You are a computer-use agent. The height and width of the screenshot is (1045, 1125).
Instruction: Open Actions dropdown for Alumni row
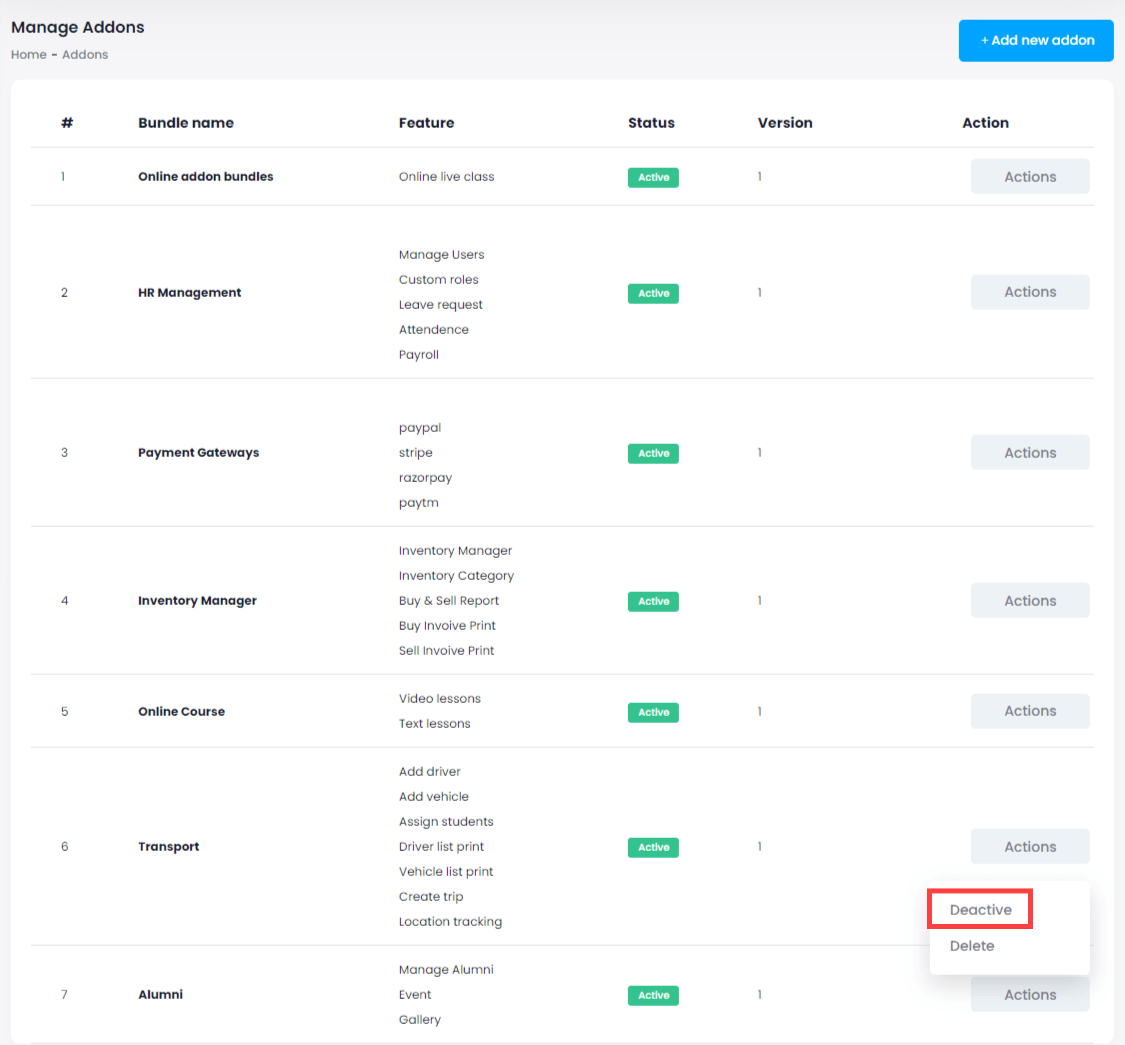[1029, 996]
